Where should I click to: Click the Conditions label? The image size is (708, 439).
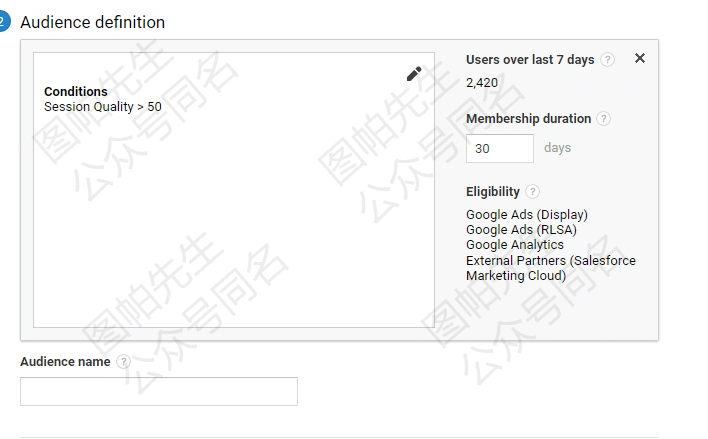click(x=76, y=92)
